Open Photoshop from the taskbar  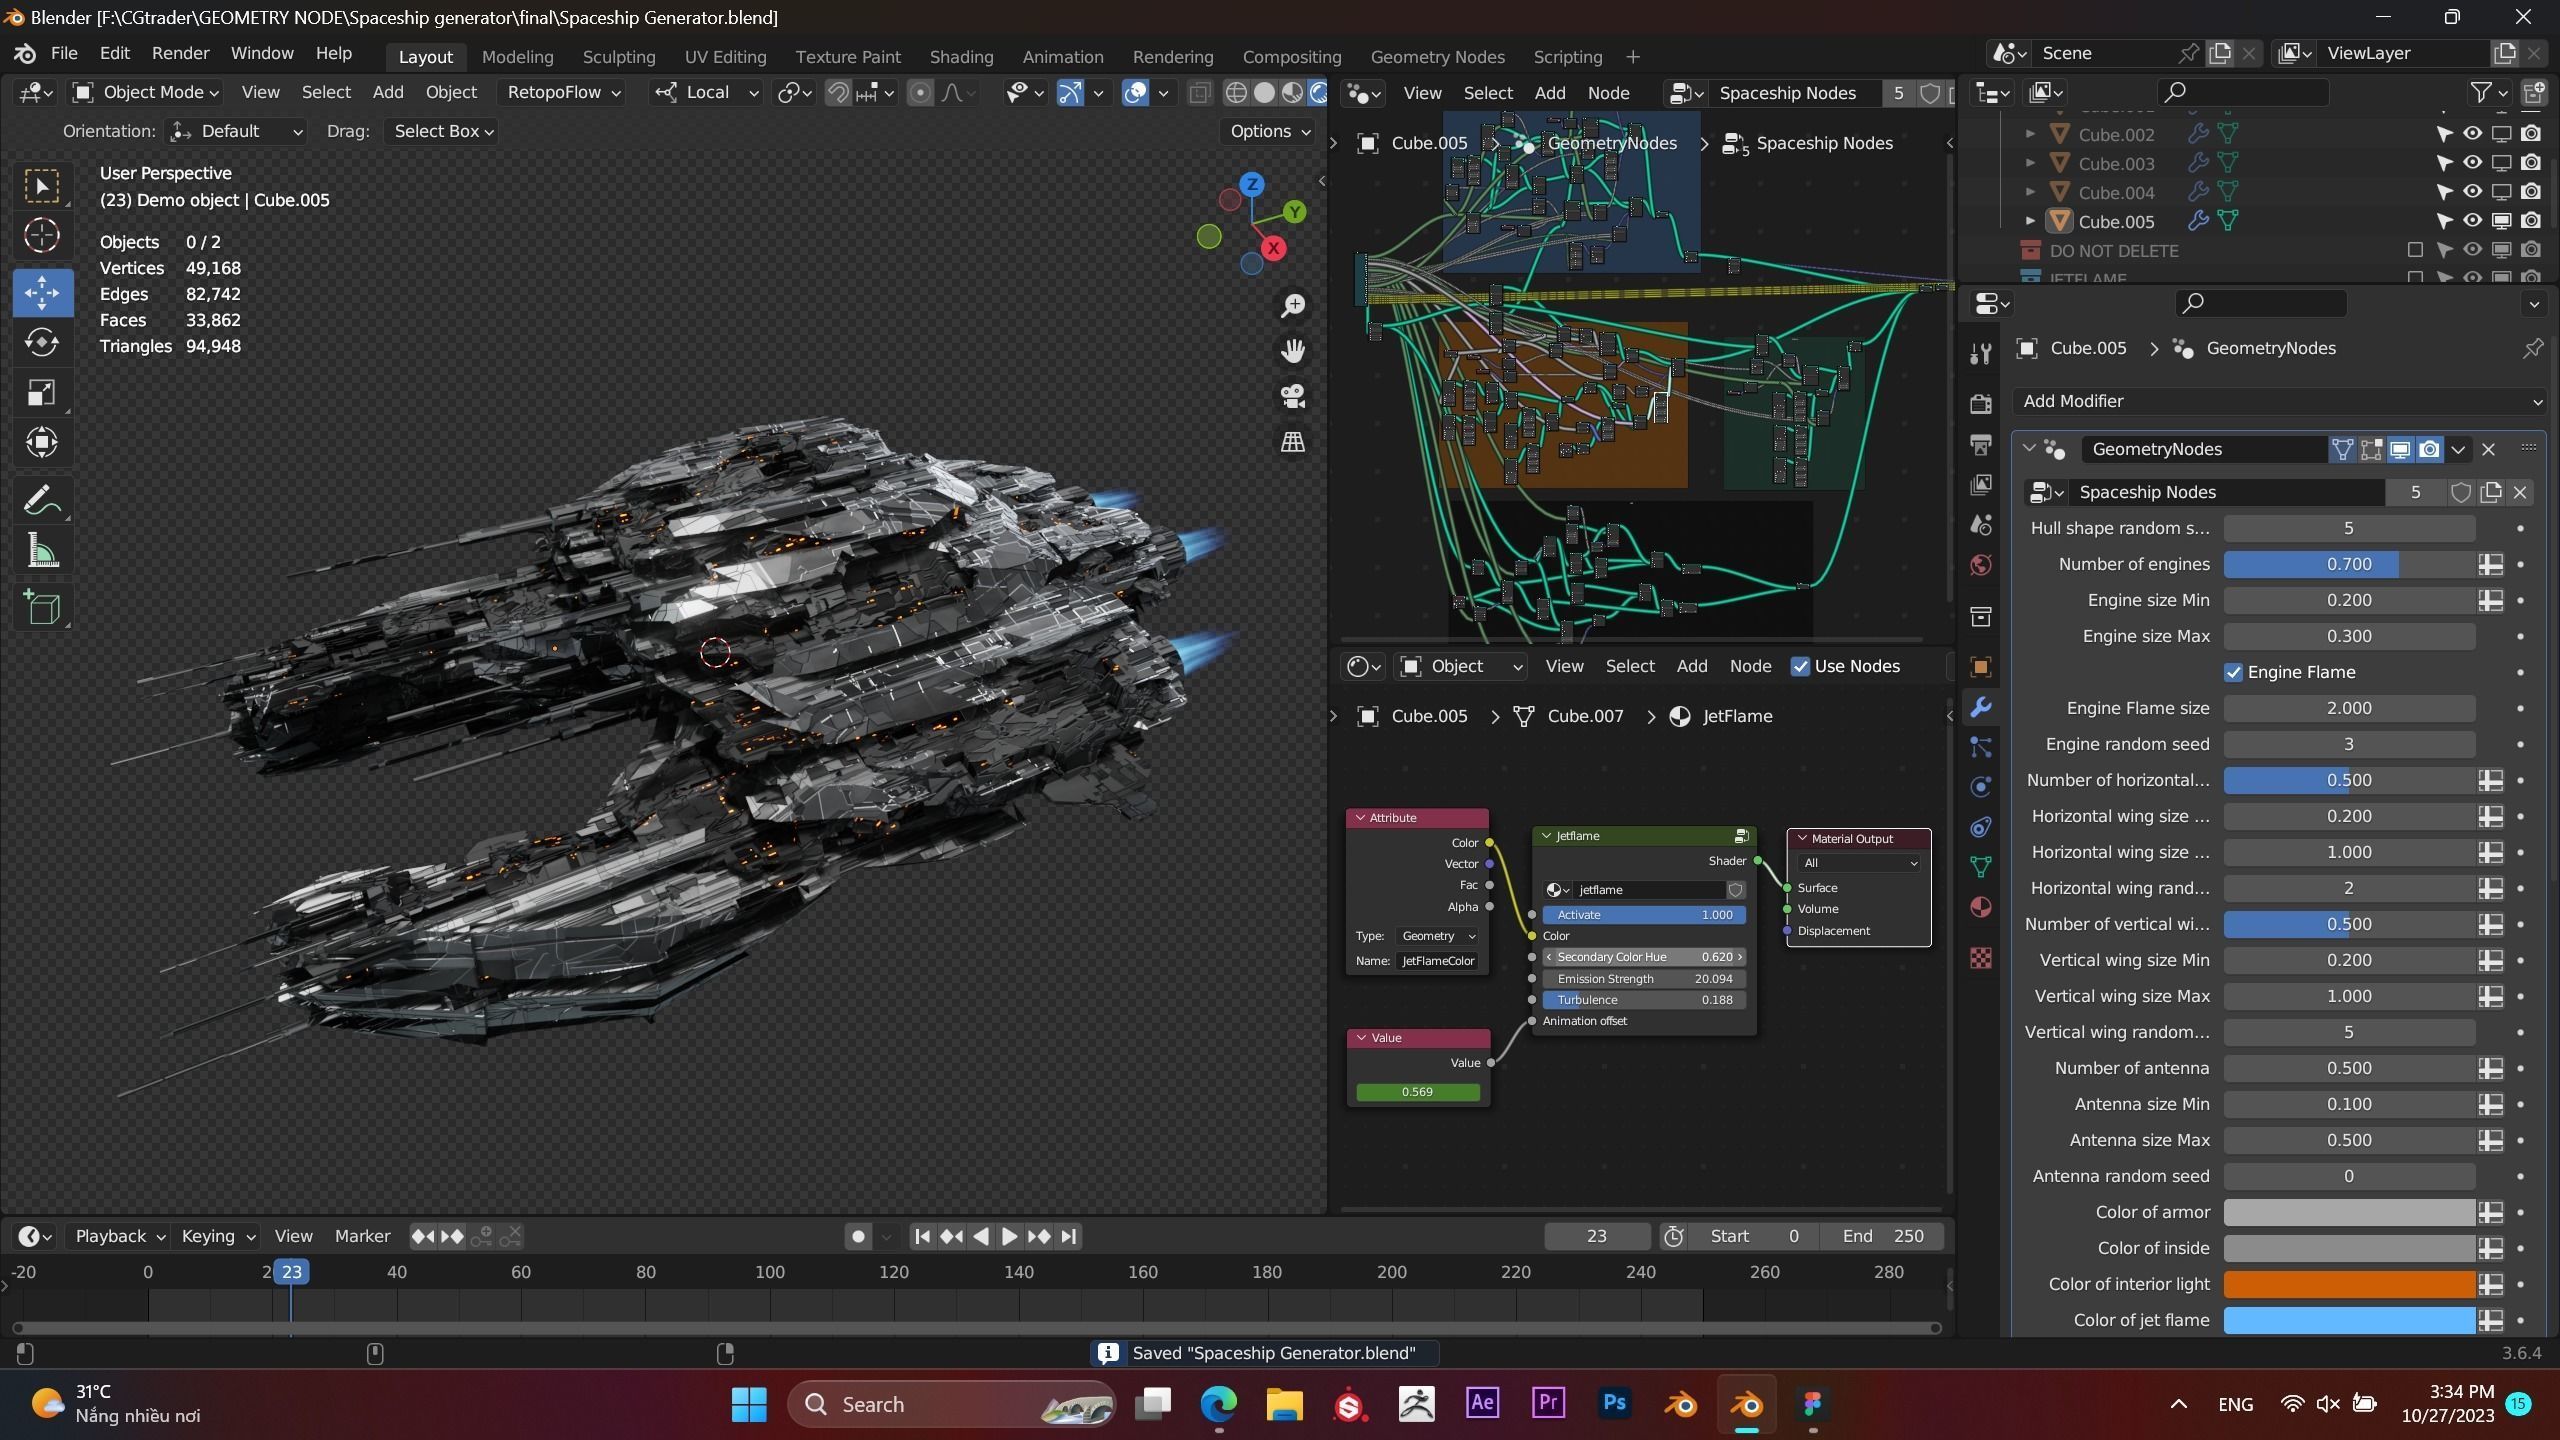coord(1614,1404)
